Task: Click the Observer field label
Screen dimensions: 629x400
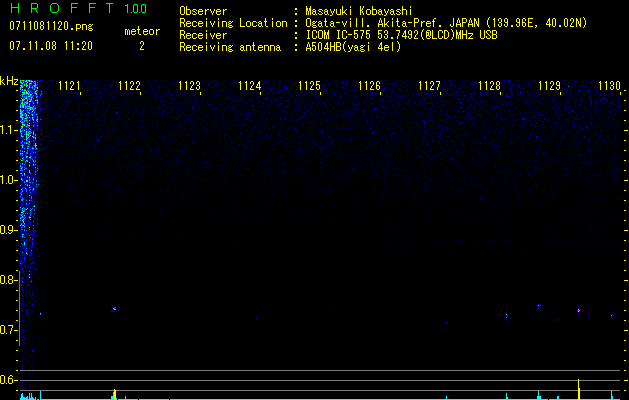Action: (203, 11)
